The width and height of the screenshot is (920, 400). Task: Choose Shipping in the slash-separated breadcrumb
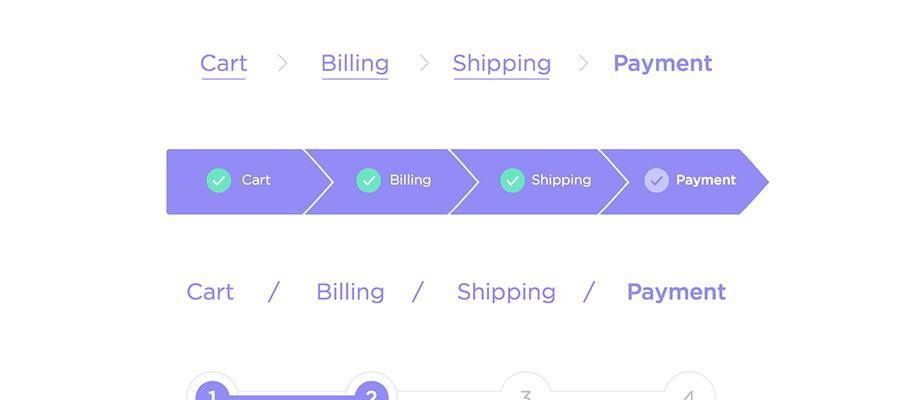click(x=506, y=293)
